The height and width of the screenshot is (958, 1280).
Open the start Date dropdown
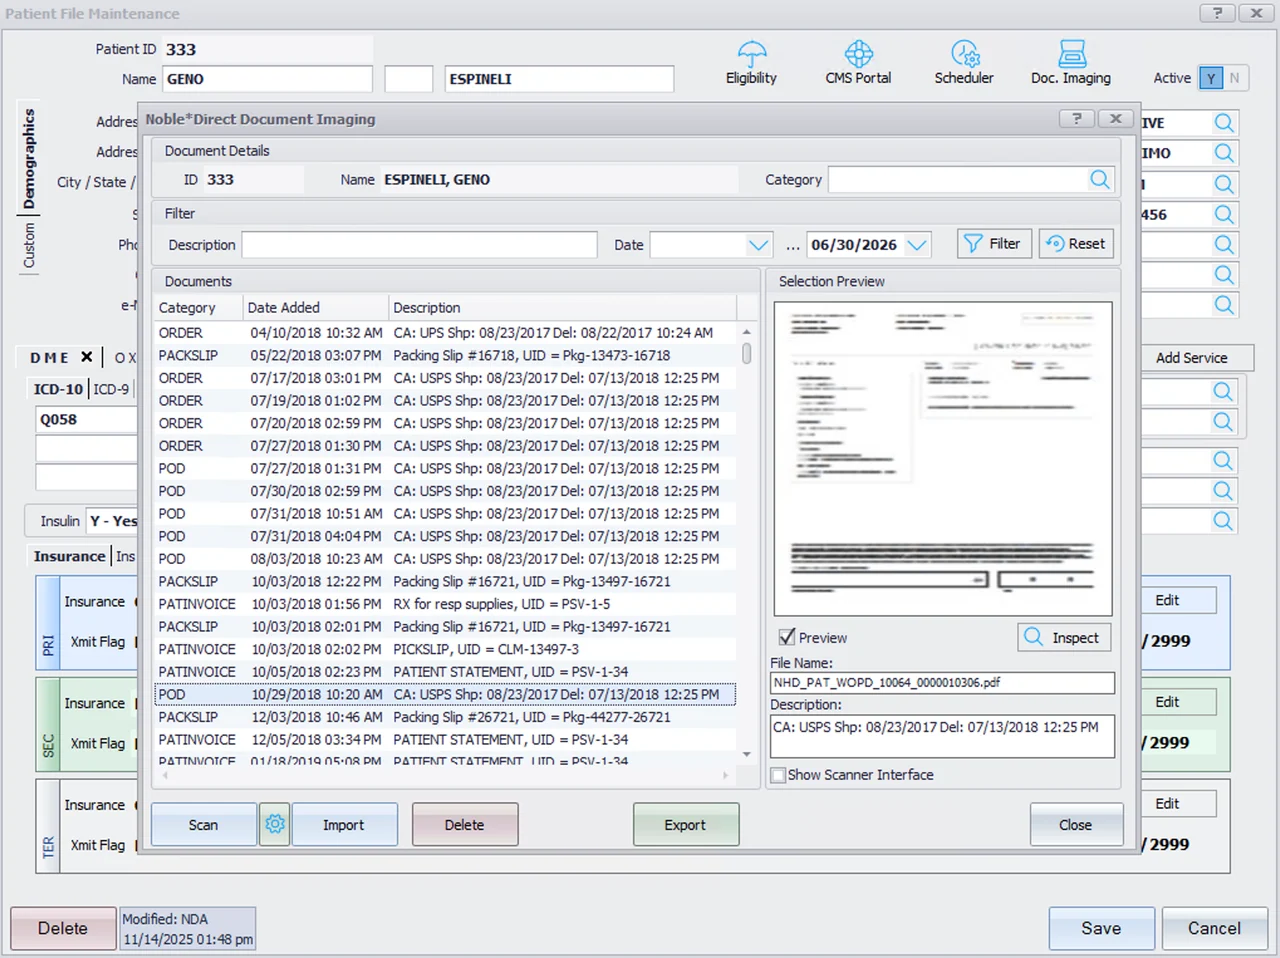click(759, 245)
